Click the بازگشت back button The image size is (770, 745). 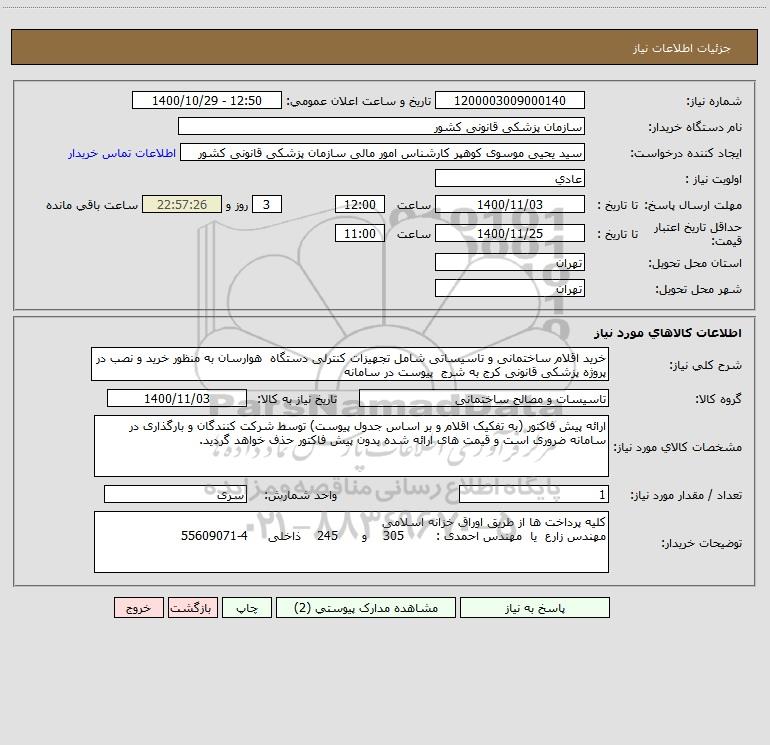(x=192, y=608)
